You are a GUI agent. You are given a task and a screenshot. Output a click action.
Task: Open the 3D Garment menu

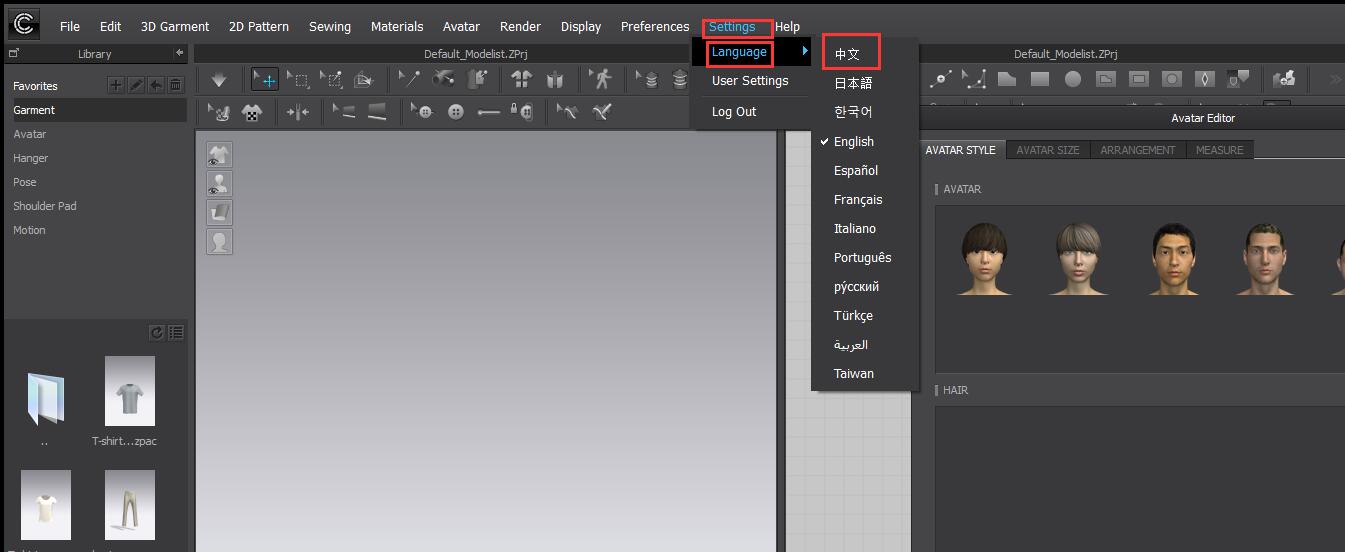[x=175, y=27]
